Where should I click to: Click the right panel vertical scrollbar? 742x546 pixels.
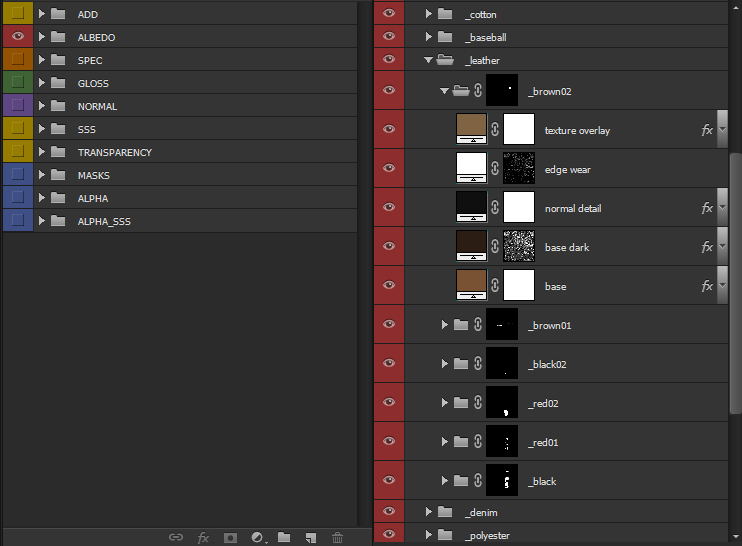[x=735, y=283]
